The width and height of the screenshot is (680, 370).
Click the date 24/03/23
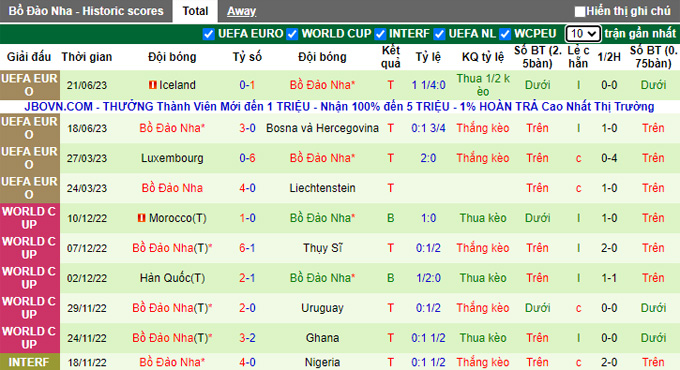click(x=87, y=188)
